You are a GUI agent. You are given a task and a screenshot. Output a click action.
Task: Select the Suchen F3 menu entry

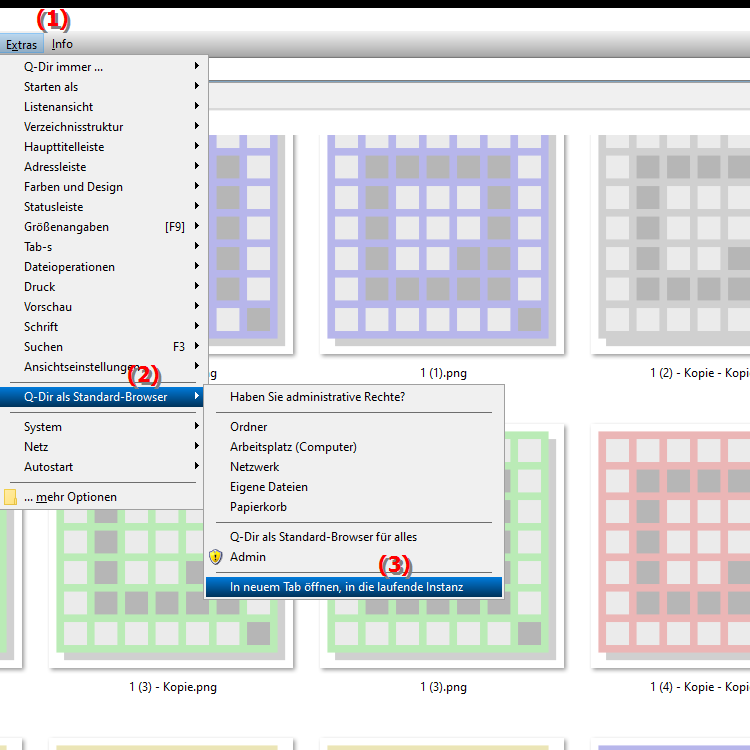click(104, 347)
